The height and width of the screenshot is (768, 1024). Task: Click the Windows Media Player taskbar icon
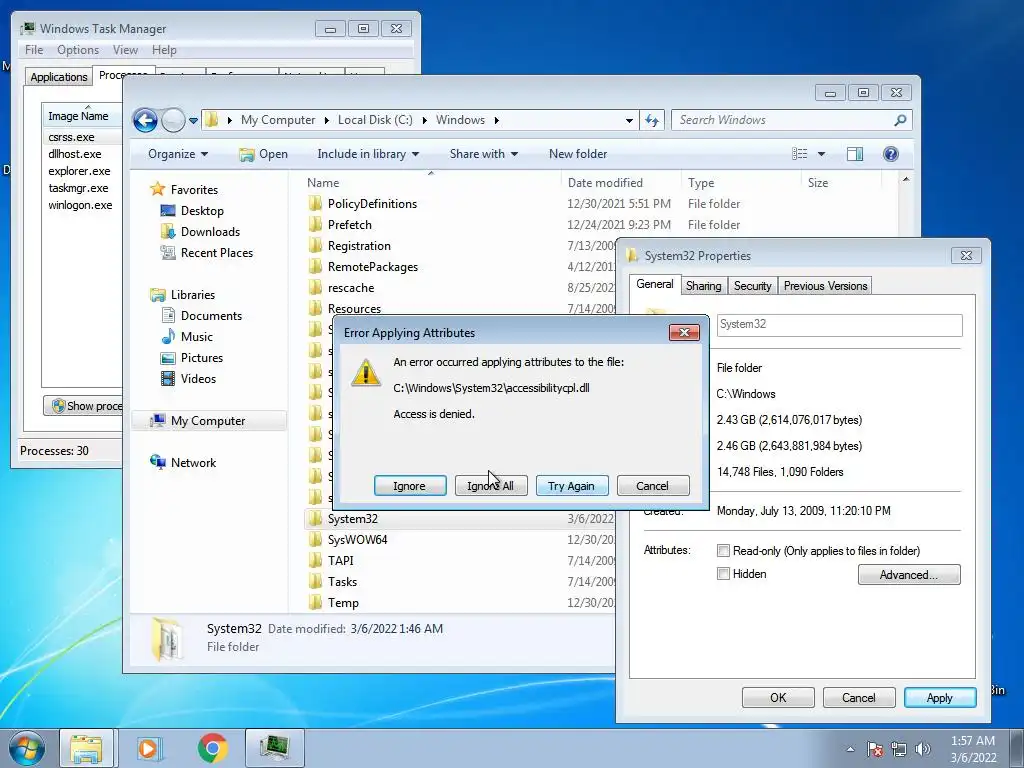(150, 748)
